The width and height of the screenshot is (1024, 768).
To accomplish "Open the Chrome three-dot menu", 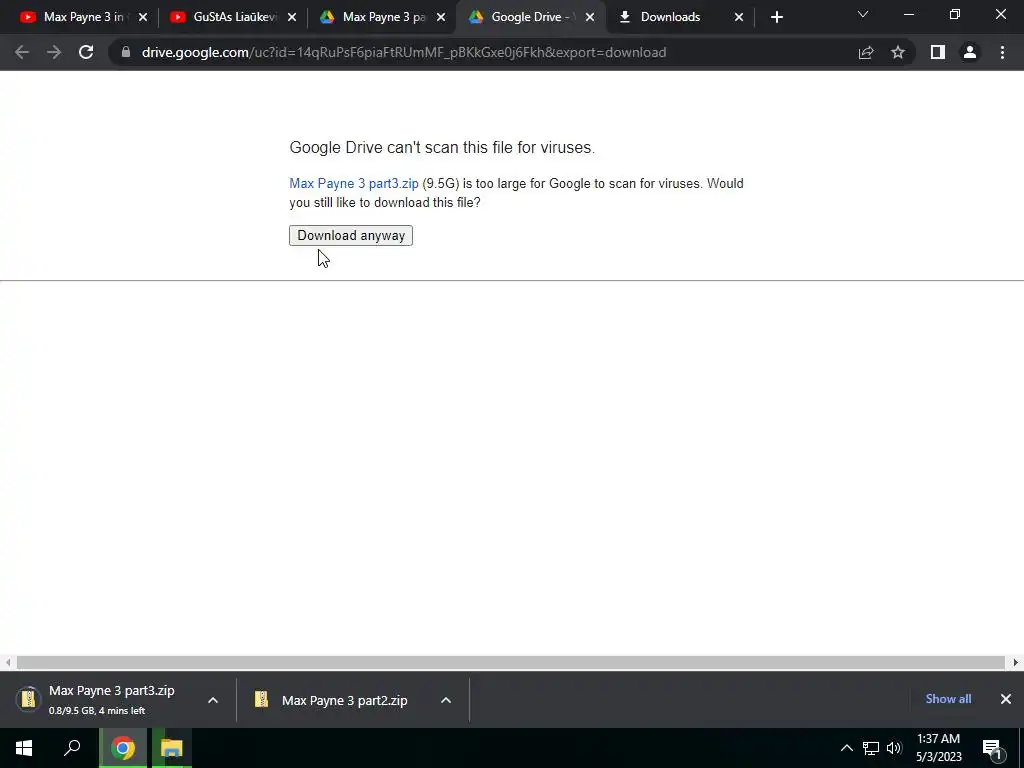I will (x=1002, y=52).
